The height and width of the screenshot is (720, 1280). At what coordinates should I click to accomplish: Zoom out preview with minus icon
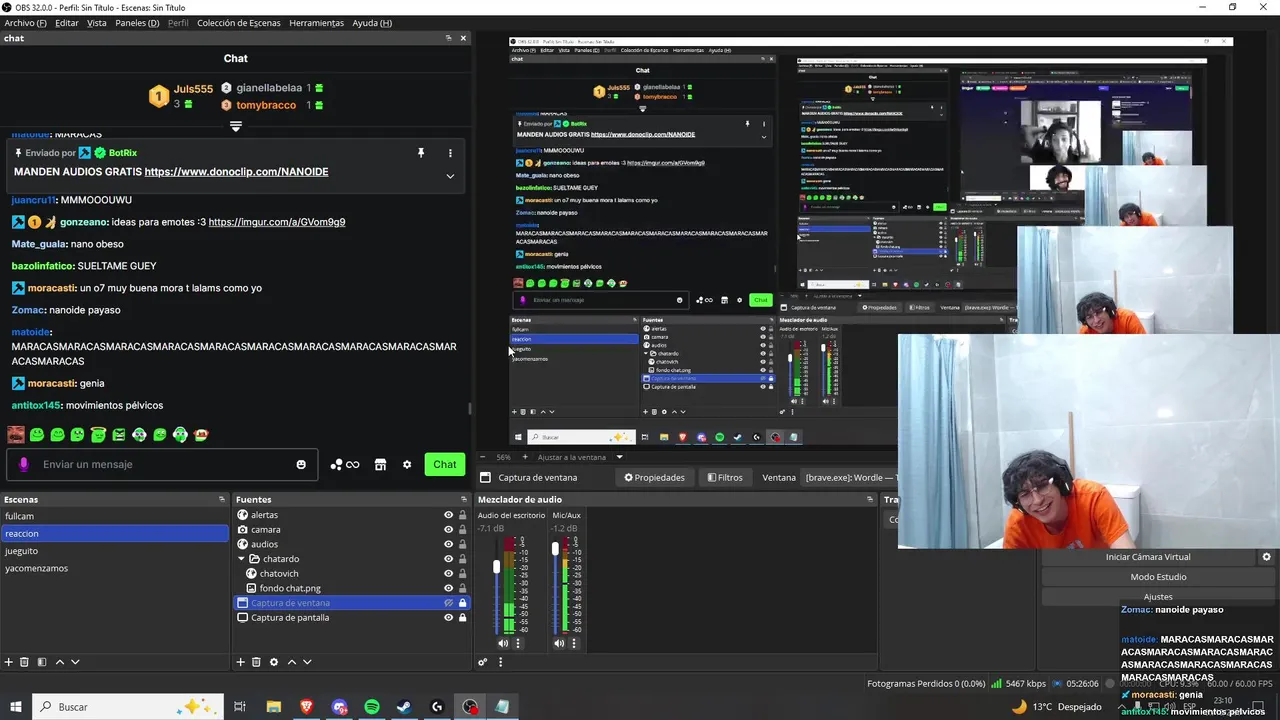[x=482, y=457]
